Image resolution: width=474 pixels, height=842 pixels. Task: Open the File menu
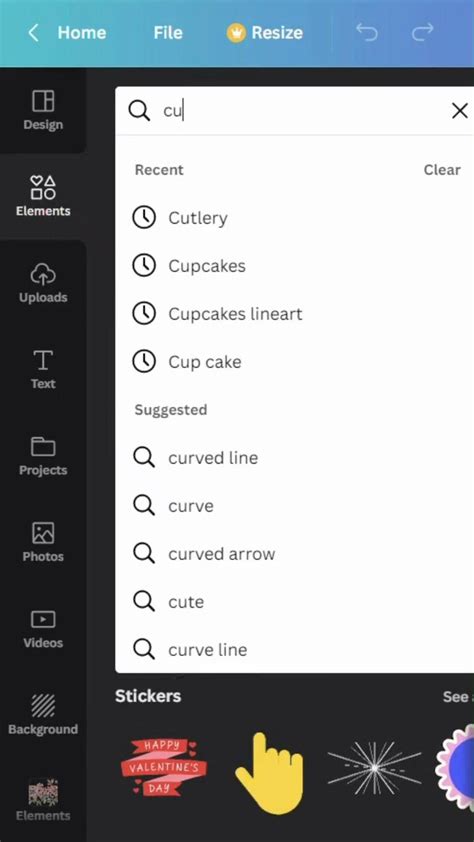[x=168, y=33]
